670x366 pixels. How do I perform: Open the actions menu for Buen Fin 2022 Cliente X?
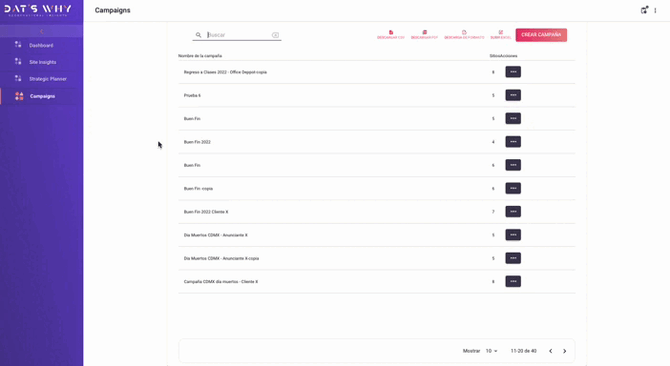[x=513, y=211]
